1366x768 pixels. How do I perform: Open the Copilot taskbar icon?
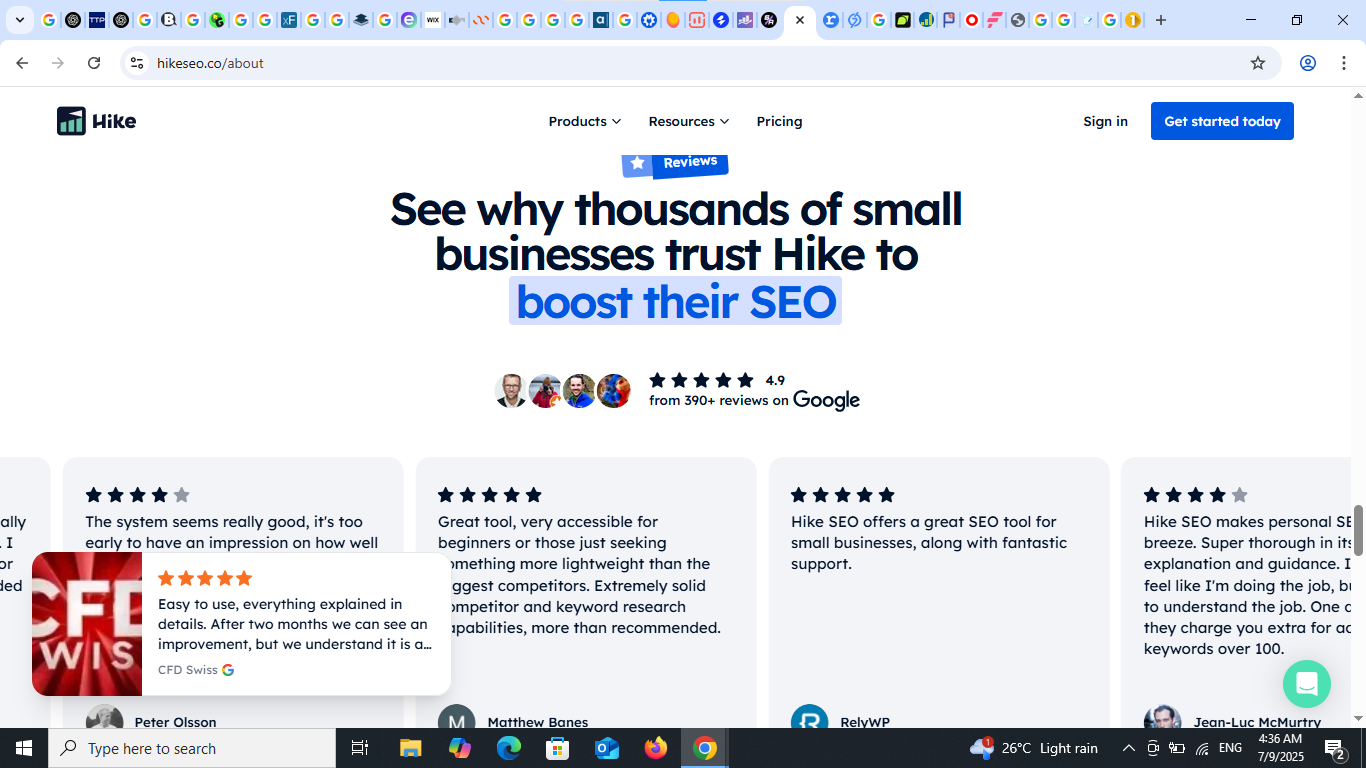460,748
